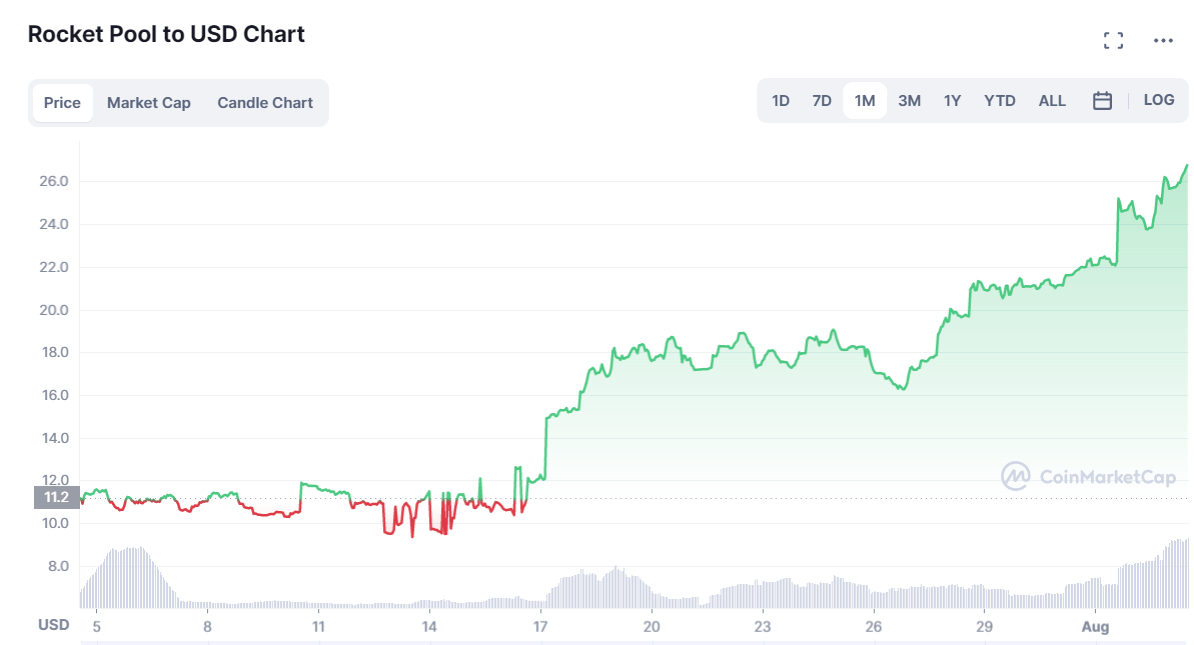Image resolution: width=1194 pixels, height=645 pixels.
Task: Toggle the LOG scale option
Action: pos(1159,100)
